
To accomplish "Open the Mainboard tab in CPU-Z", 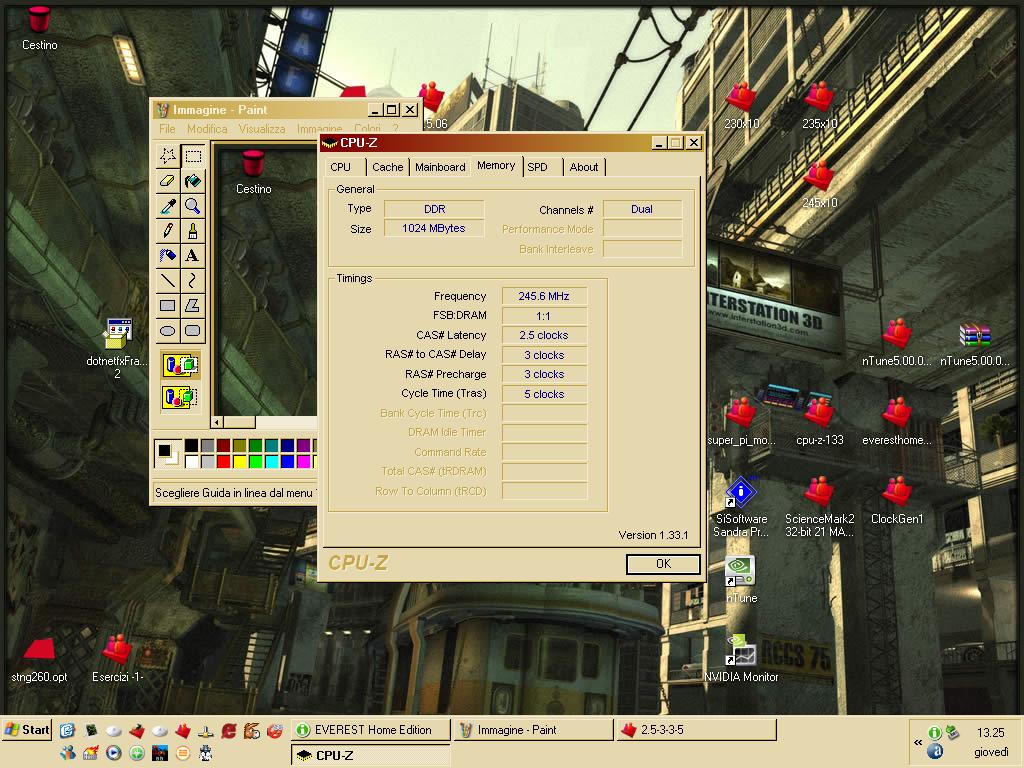I will point(440,167).
